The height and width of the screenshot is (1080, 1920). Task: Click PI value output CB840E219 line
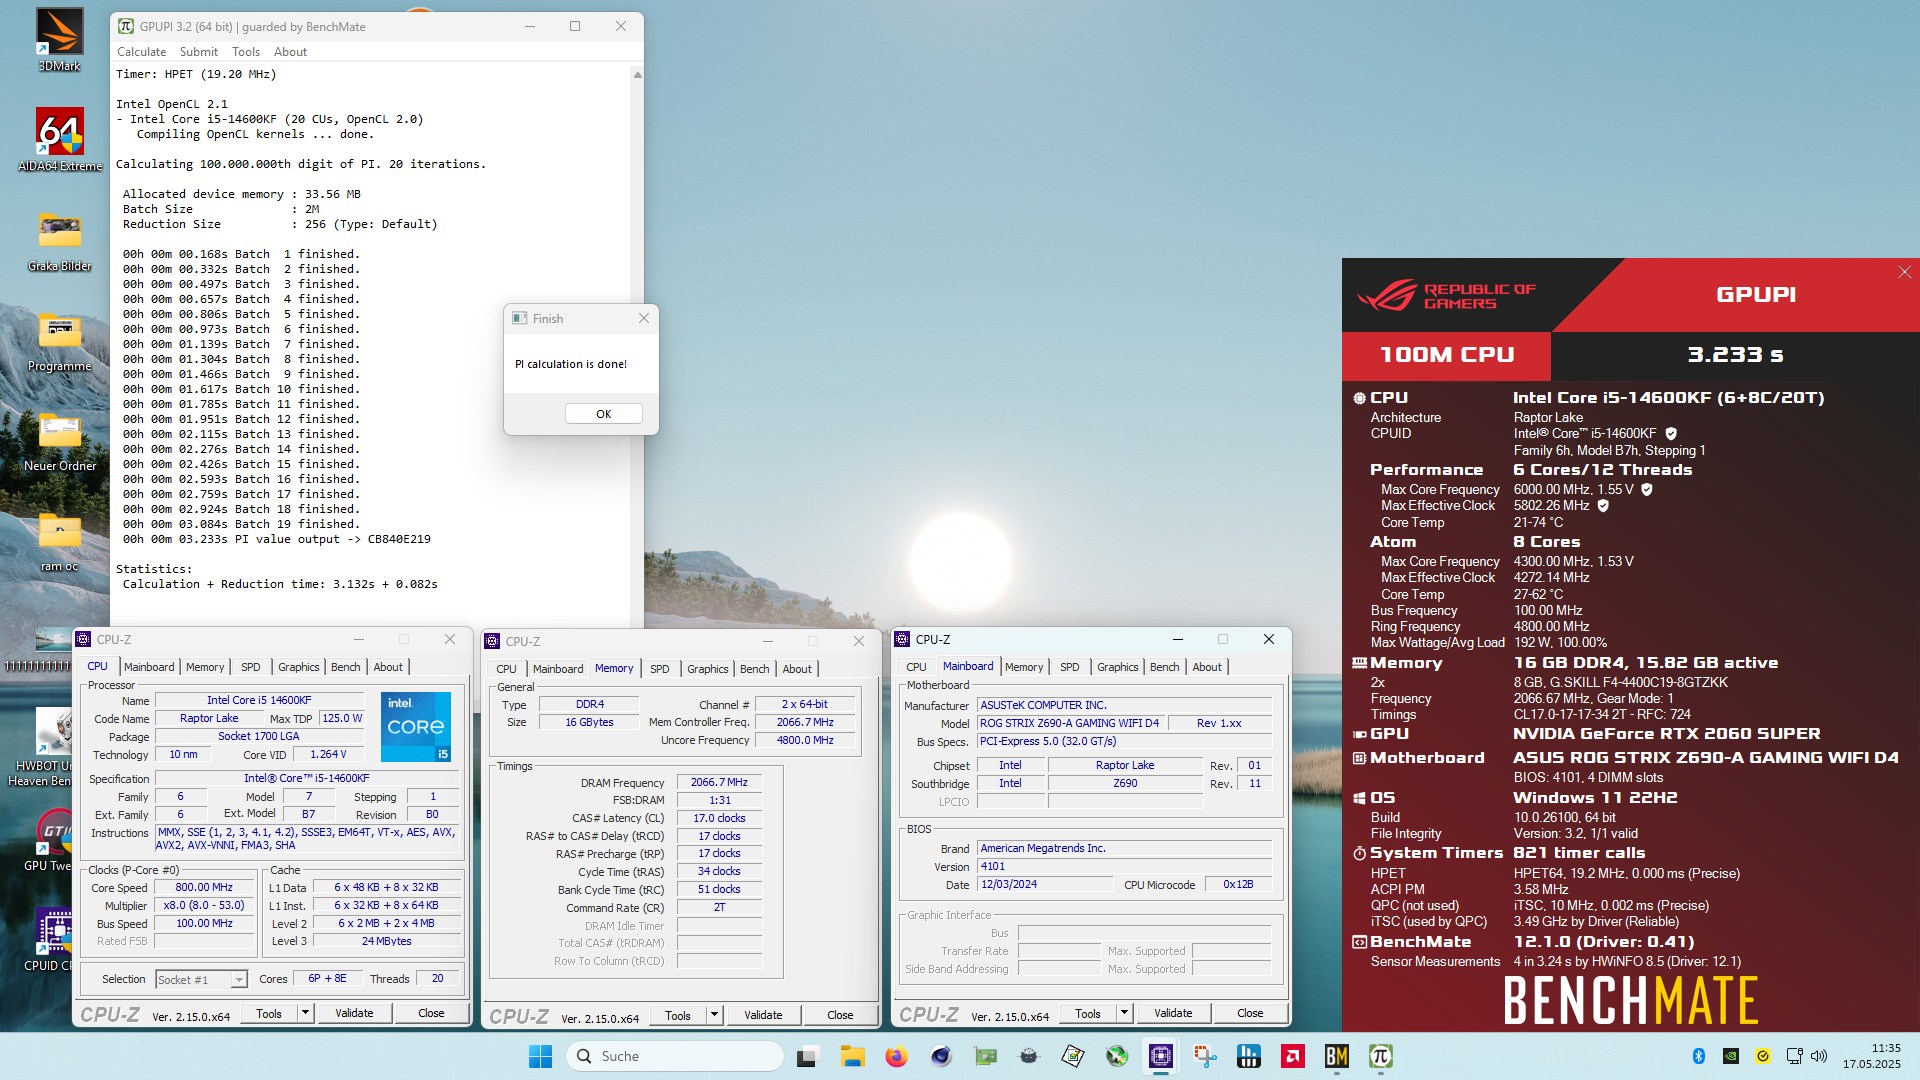(x=277, y=540)
